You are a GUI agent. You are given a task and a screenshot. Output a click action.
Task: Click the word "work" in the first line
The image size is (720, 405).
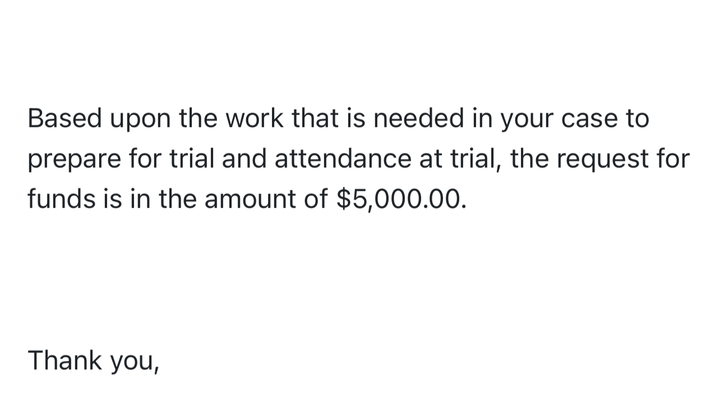click(x=254, y=118)
